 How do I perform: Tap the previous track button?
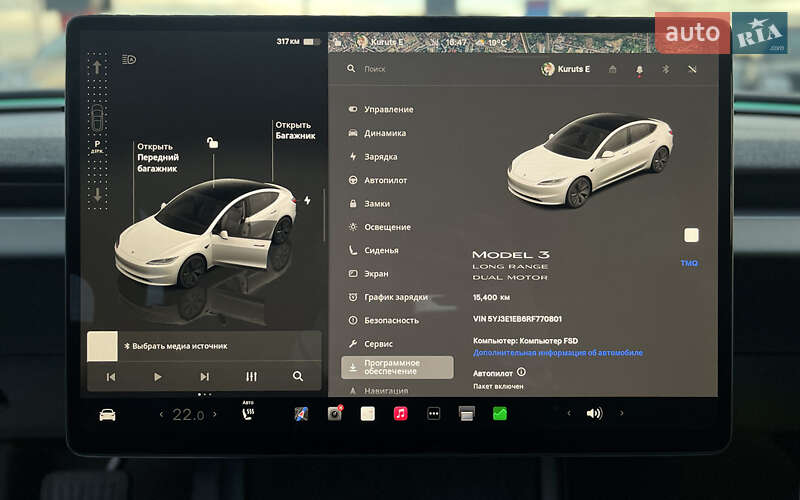click(x=111, y=377)
